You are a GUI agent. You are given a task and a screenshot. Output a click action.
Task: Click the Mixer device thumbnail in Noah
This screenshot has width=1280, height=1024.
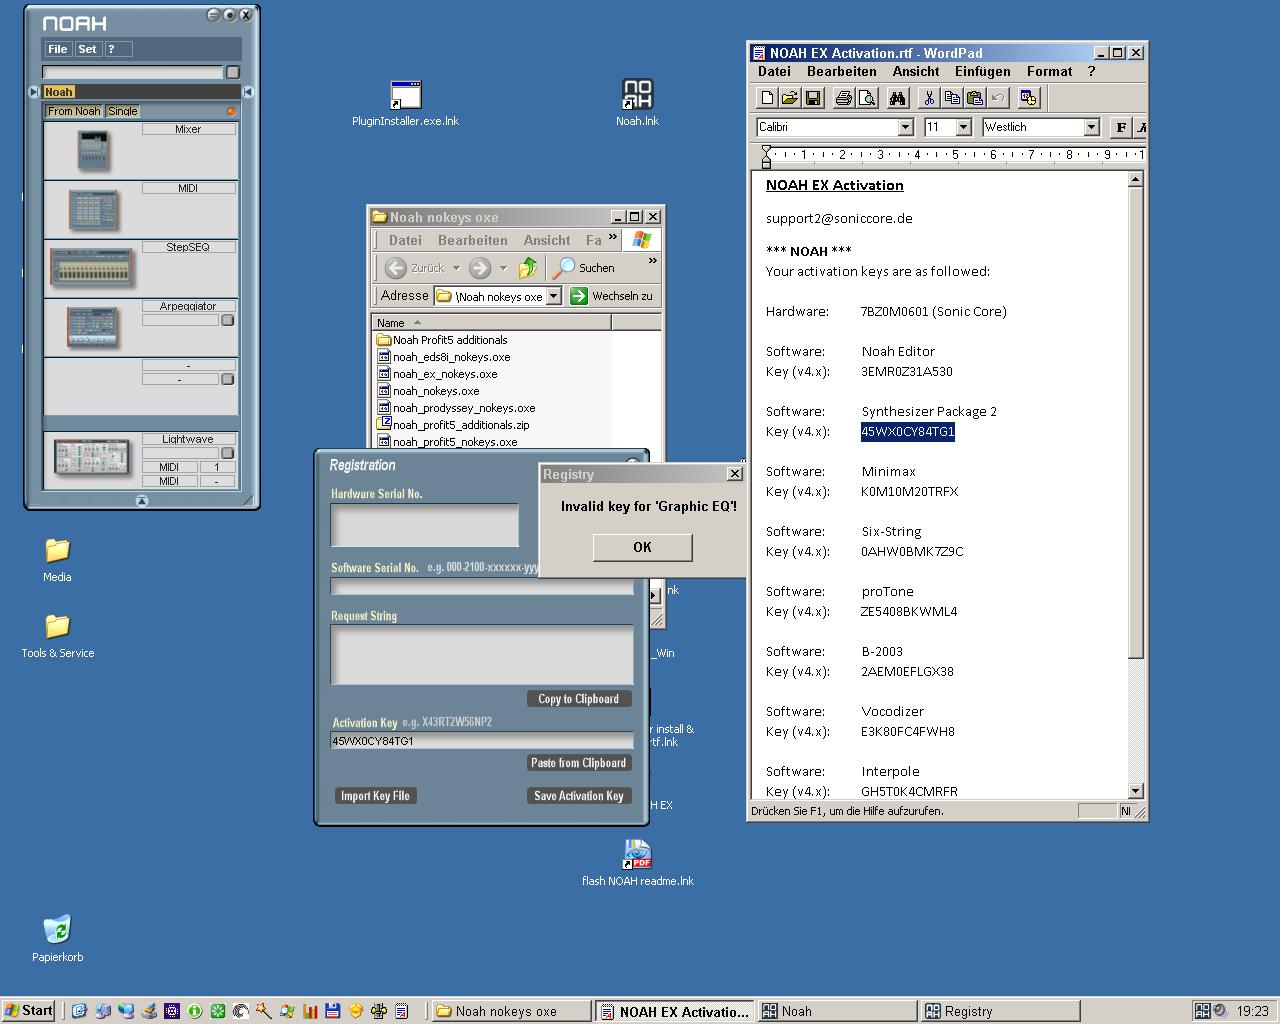tap(92, 151)
